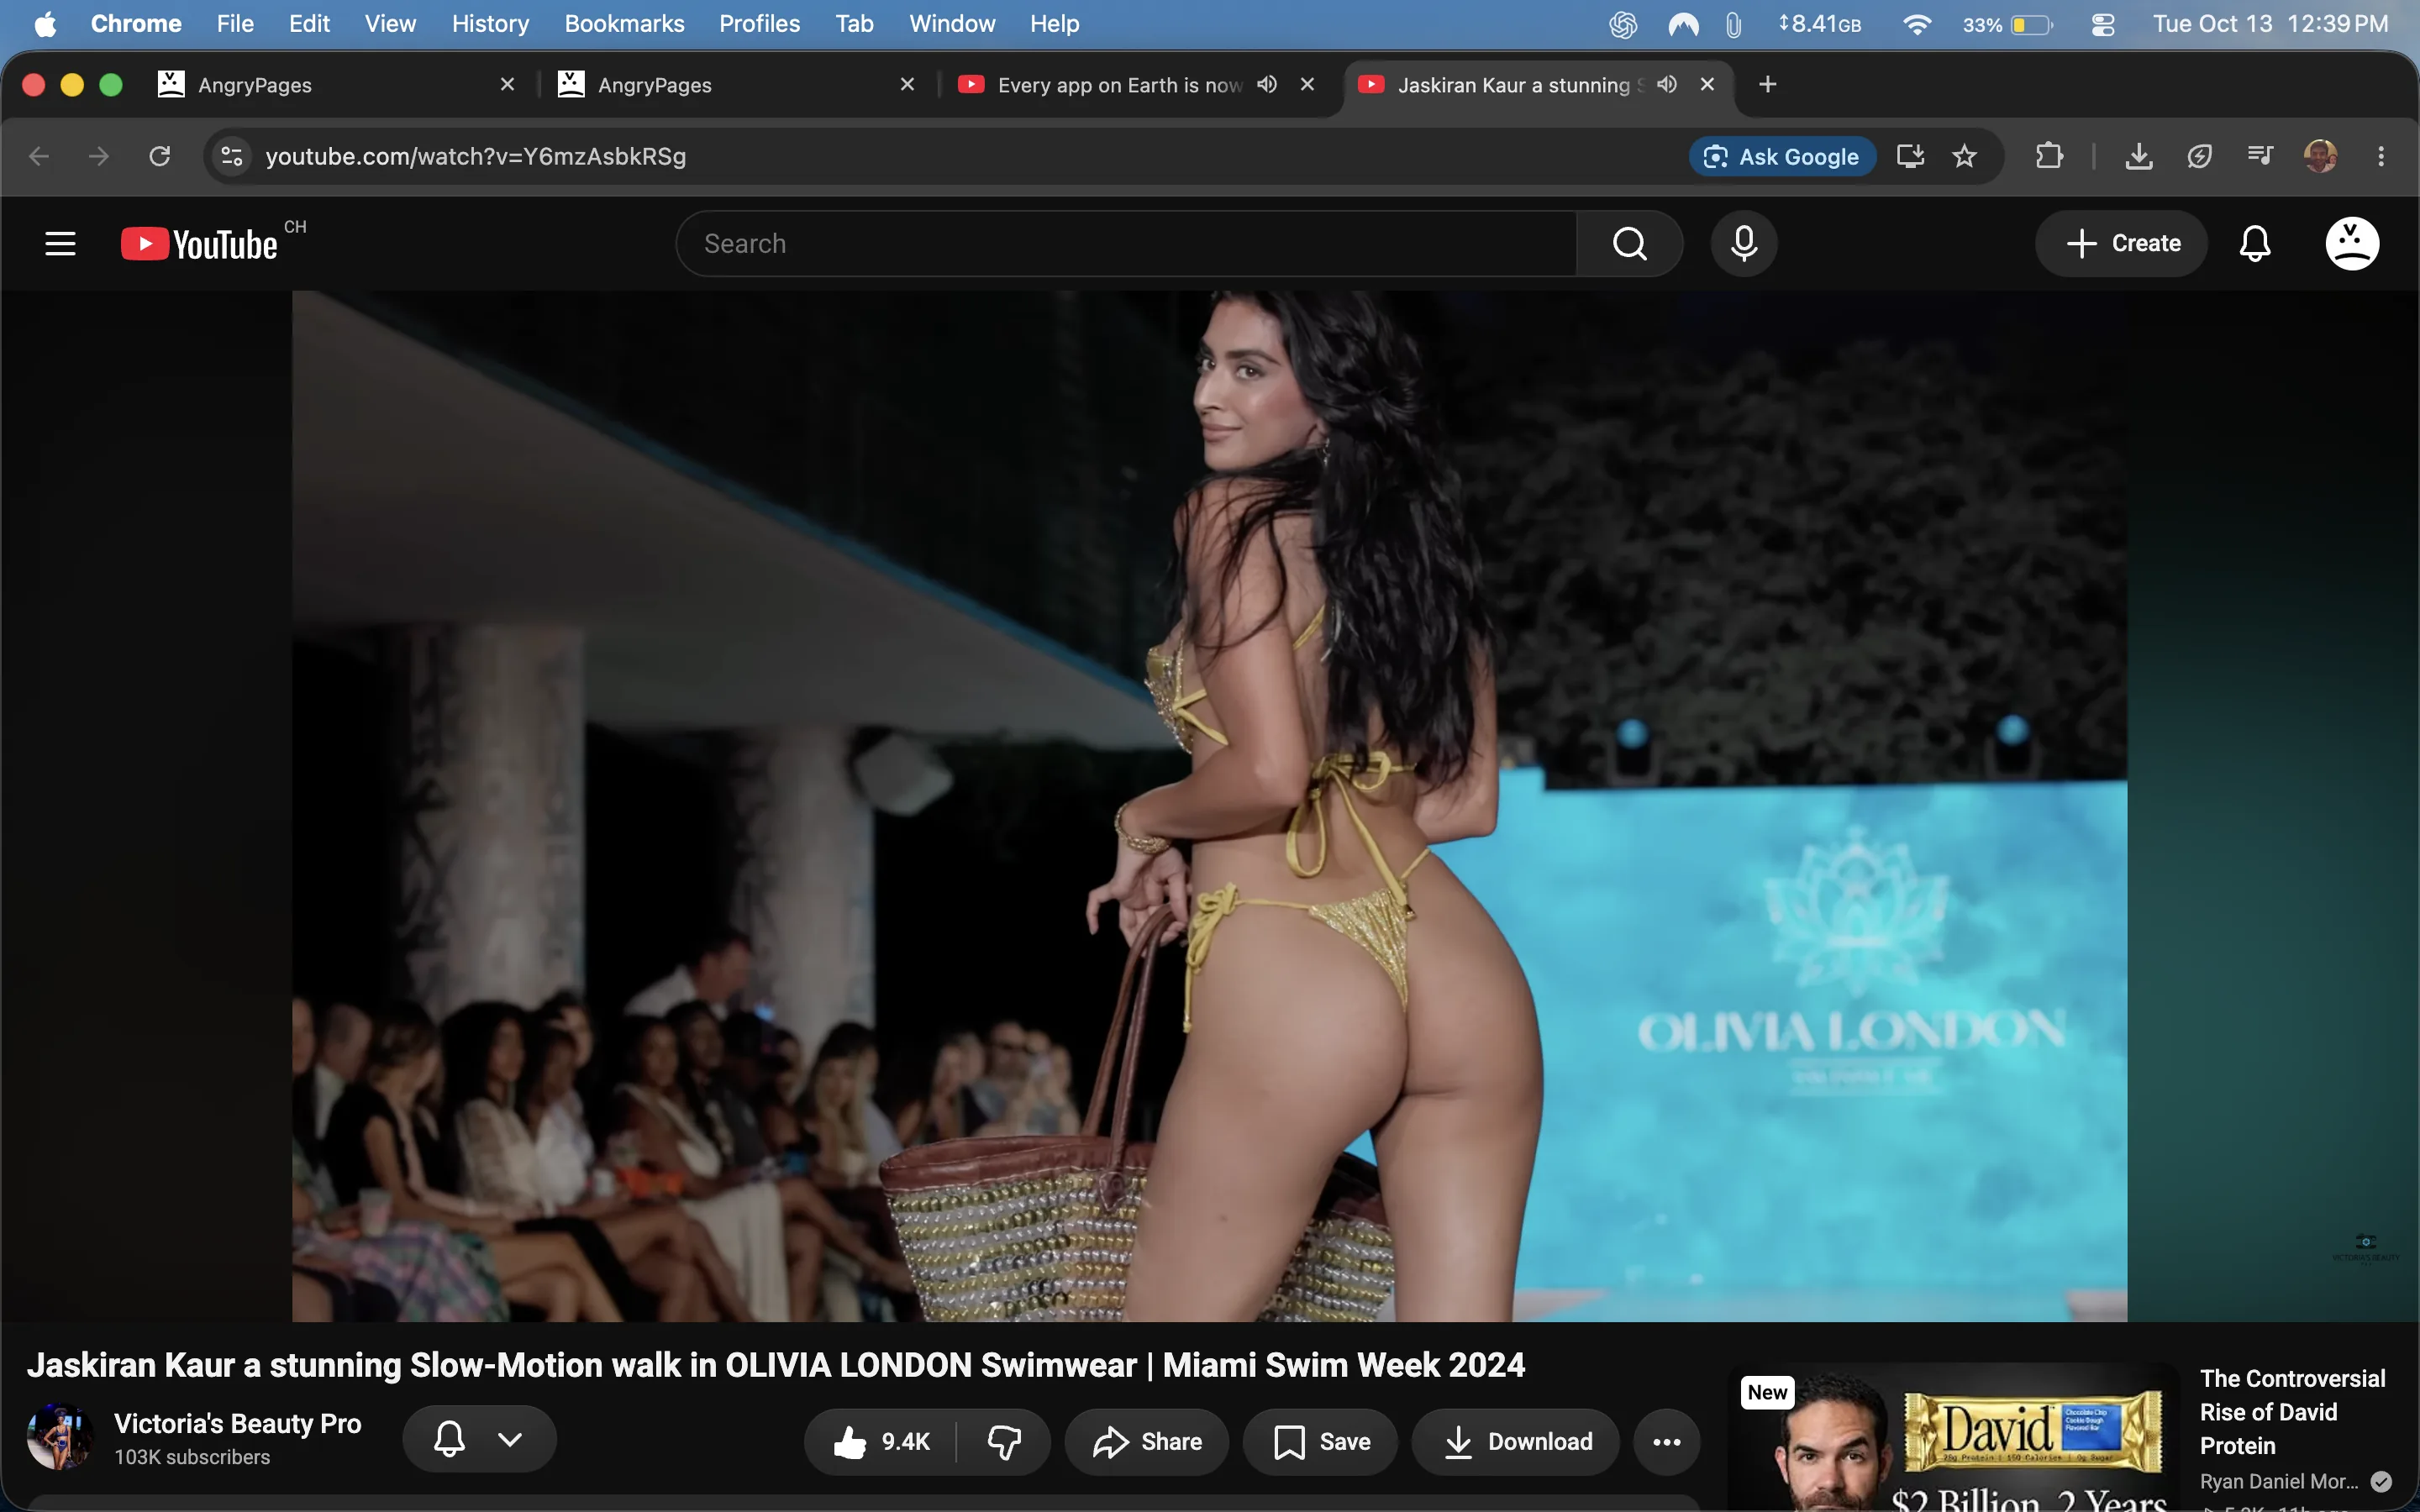Open YouTube notifications bell in header
The width and height of the screenshot is (2420, 1512).
[2255, 243]
